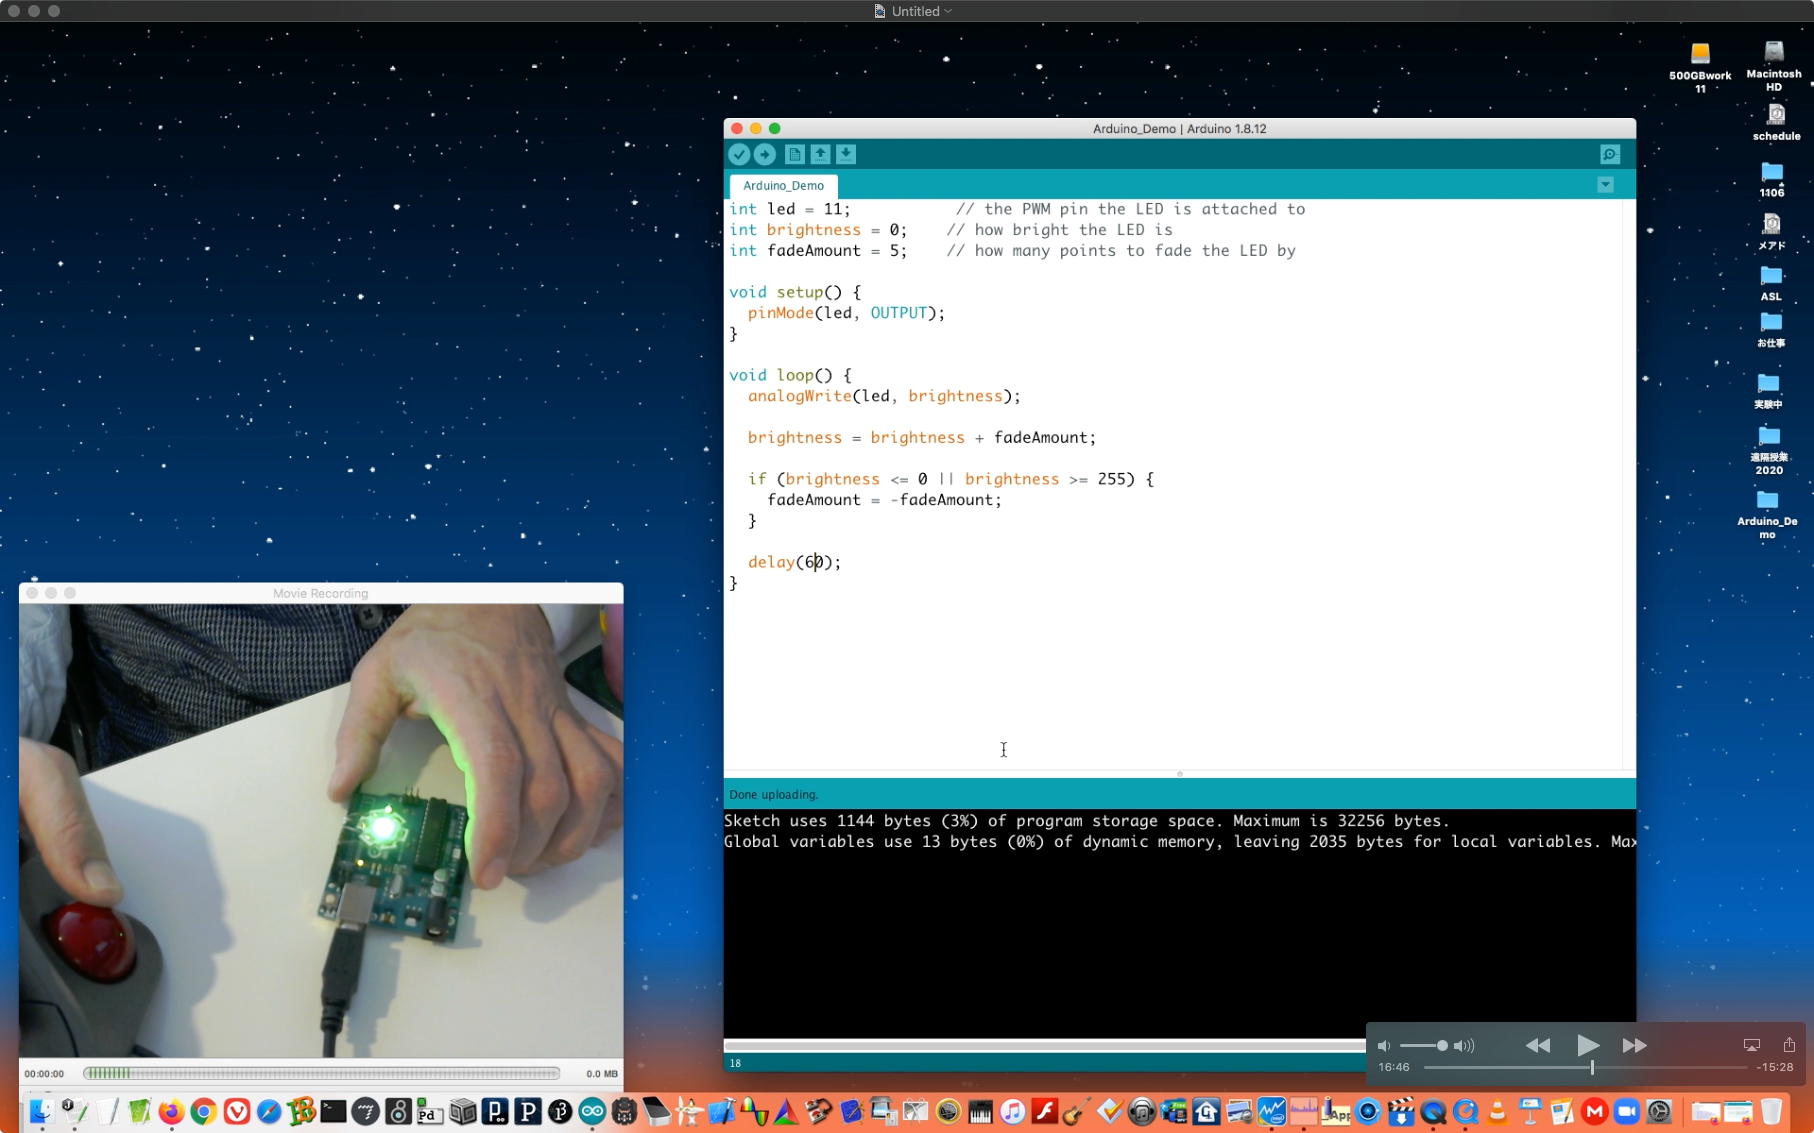The image size is (1814, 1133).
Task: Open Zoom from the Dock
Action: [1627, 1111]
